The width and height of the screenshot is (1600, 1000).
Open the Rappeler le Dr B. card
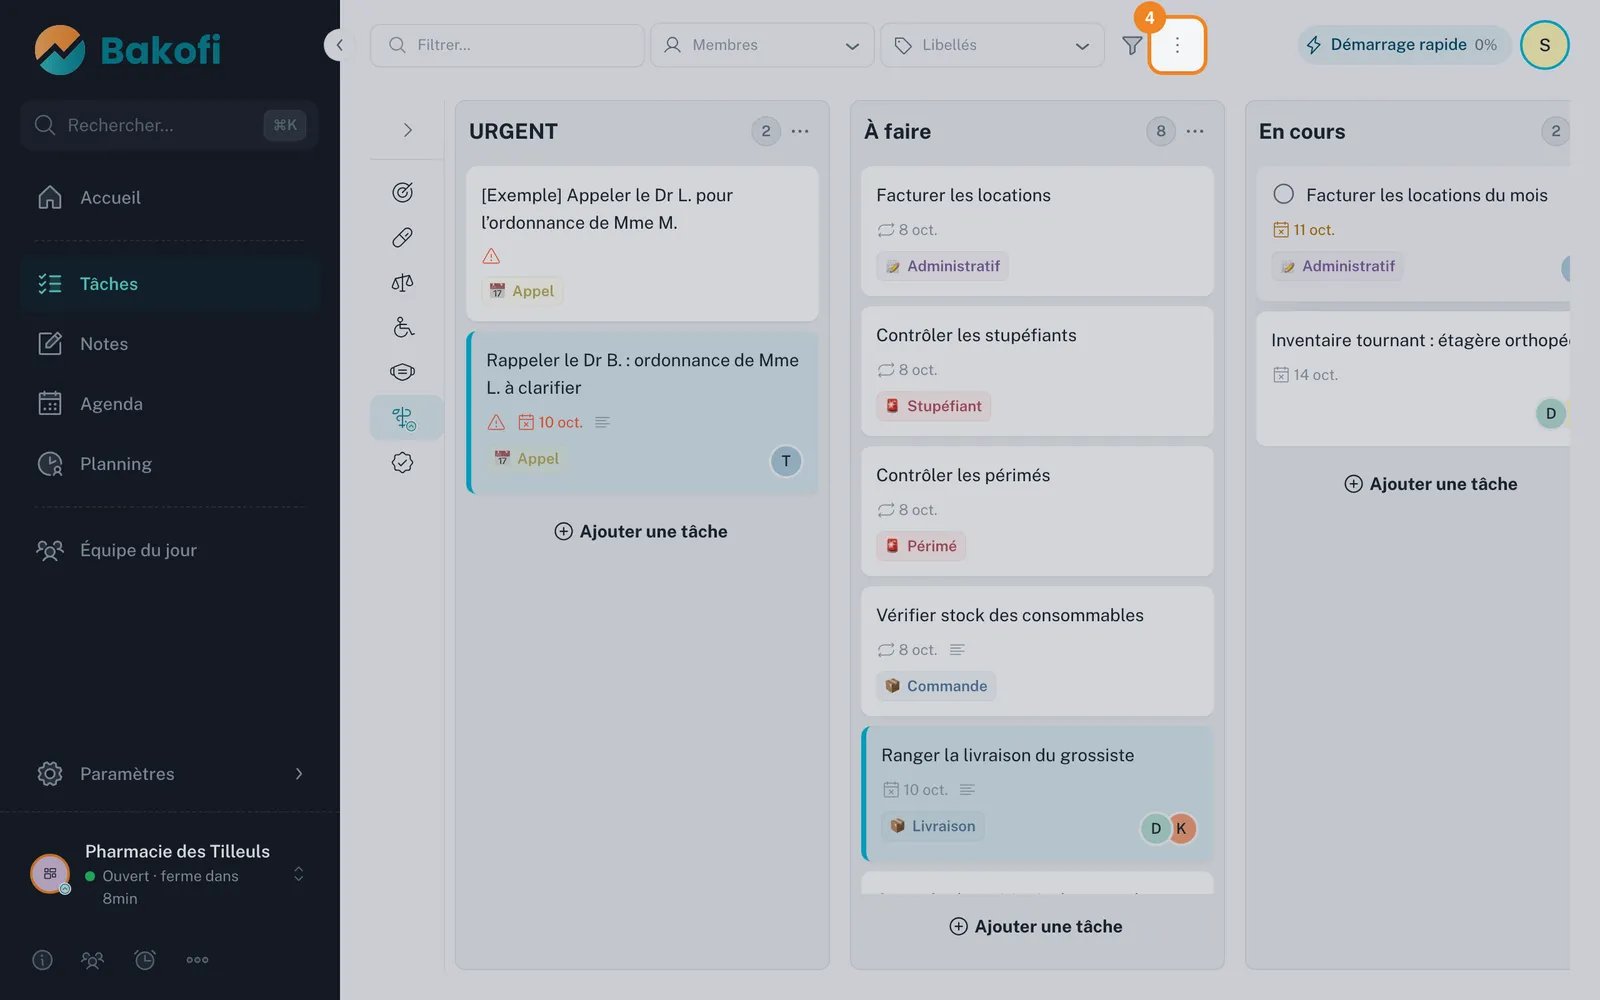point(642,413)
